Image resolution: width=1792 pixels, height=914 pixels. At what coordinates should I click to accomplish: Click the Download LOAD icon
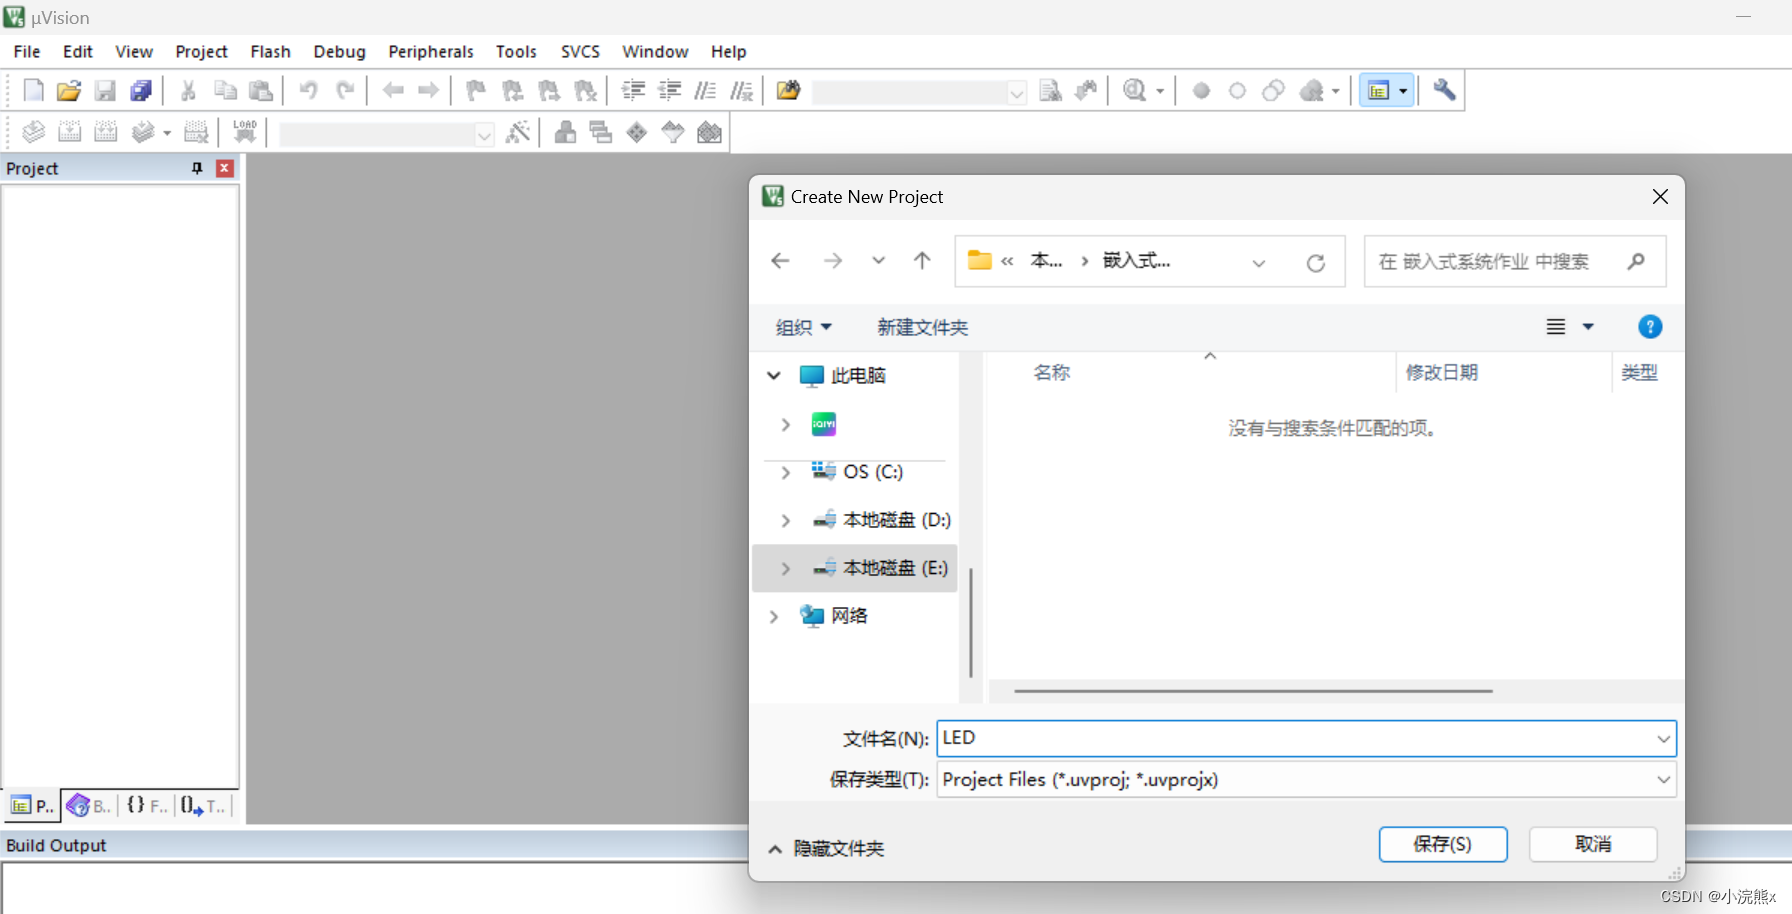tap(245, 132)
